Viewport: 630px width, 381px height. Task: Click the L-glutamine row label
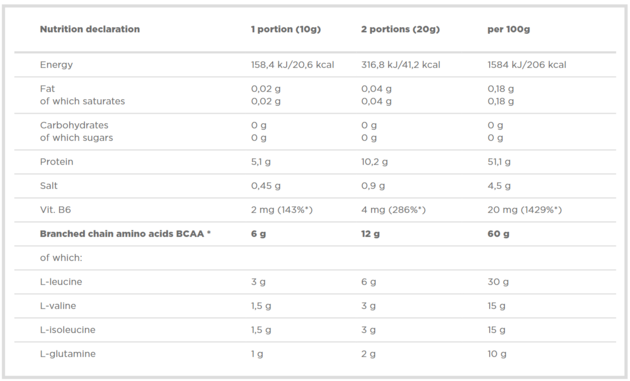pyautogui.click(x=68, y=354)
